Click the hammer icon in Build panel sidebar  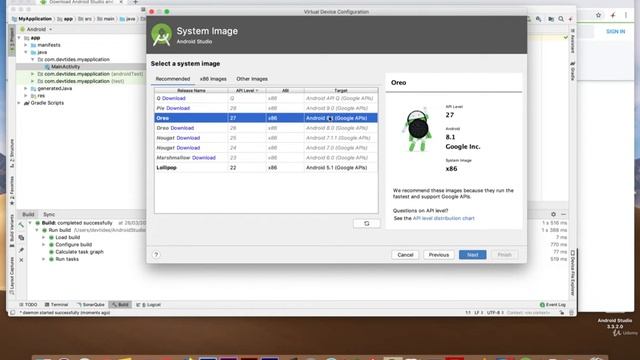pos(21,225)
